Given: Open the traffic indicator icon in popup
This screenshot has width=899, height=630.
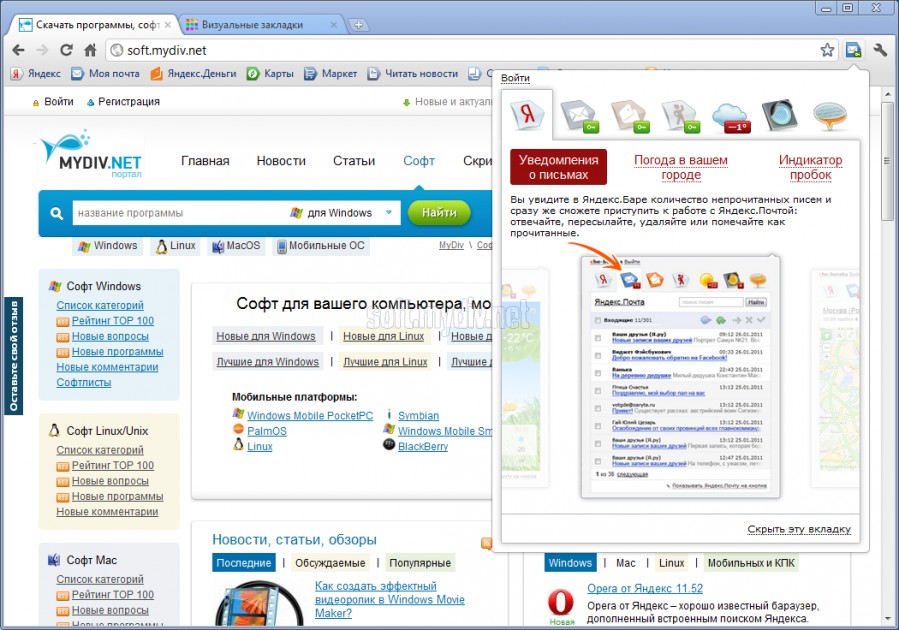Looking at the screenshot, I should coord(780,114).
